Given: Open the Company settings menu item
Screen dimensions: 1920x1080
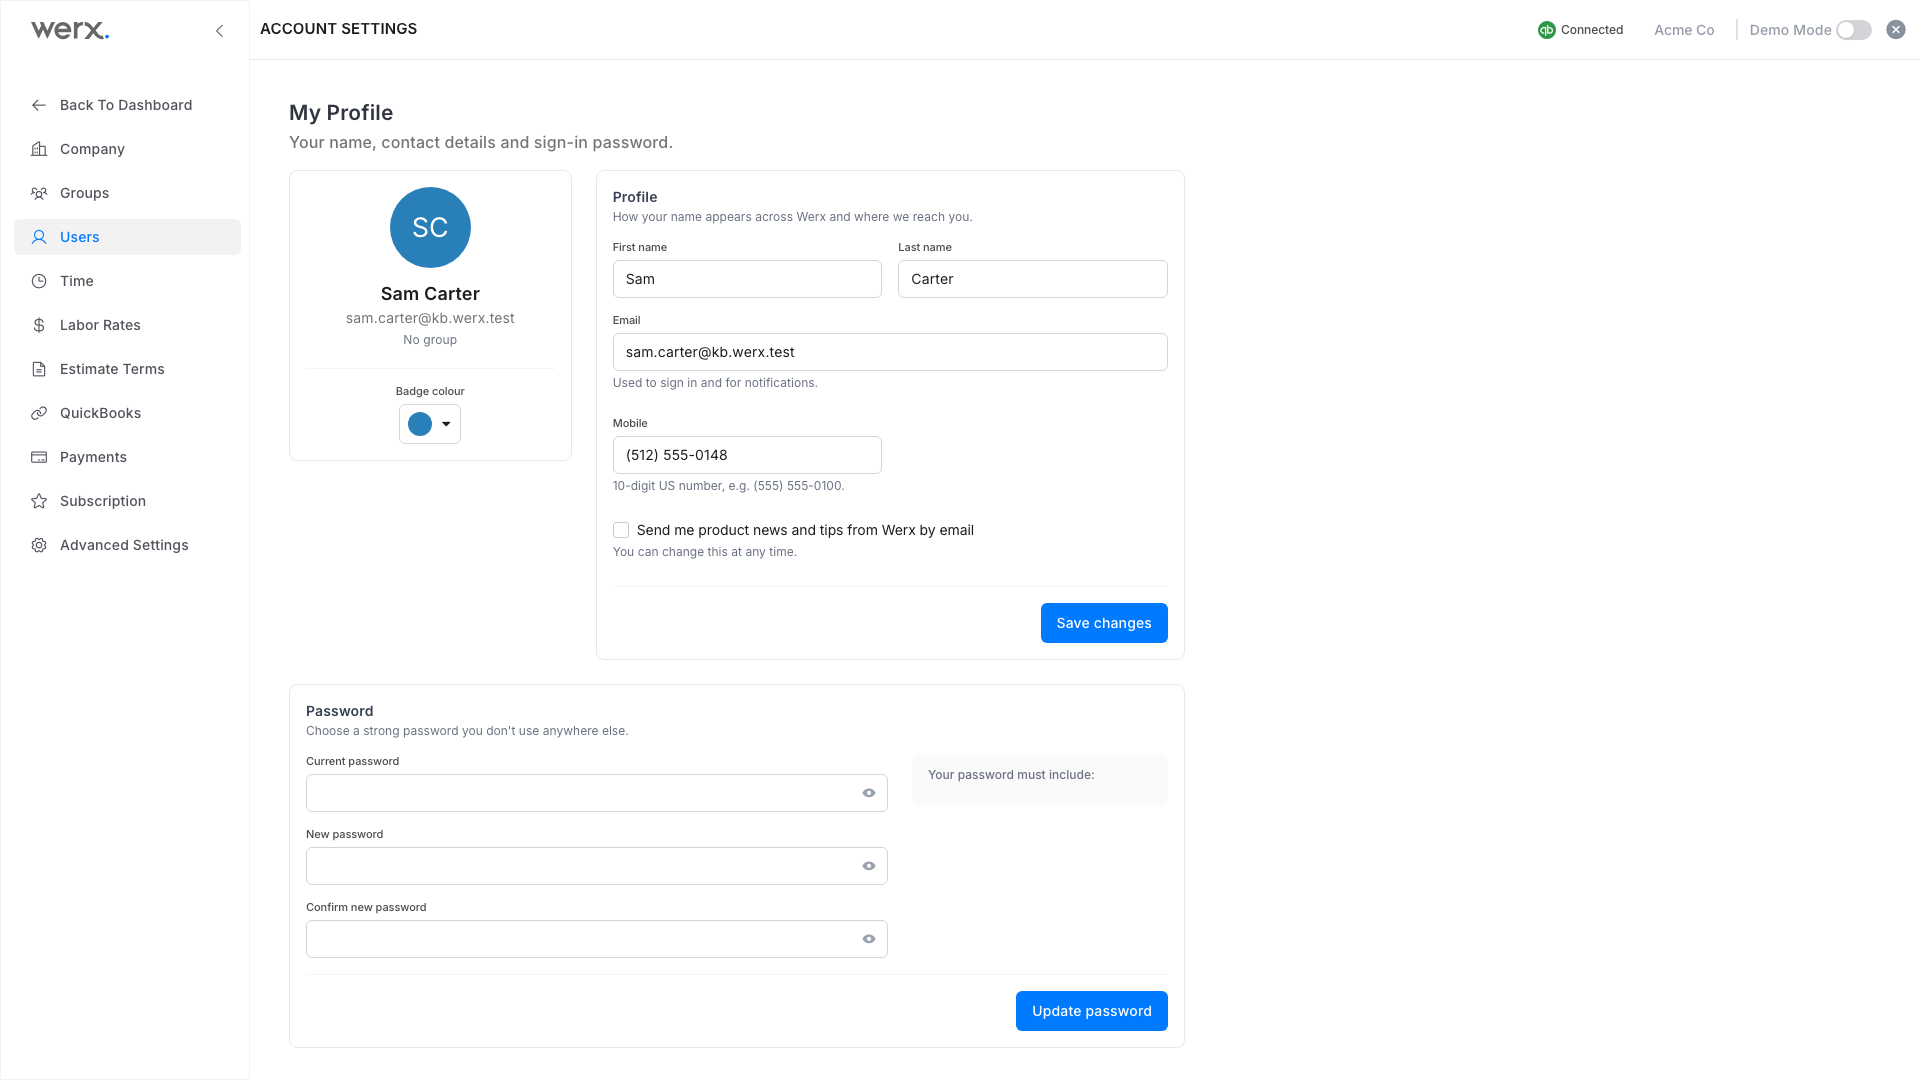Looking at the screenshot, I should coord(127,149).
